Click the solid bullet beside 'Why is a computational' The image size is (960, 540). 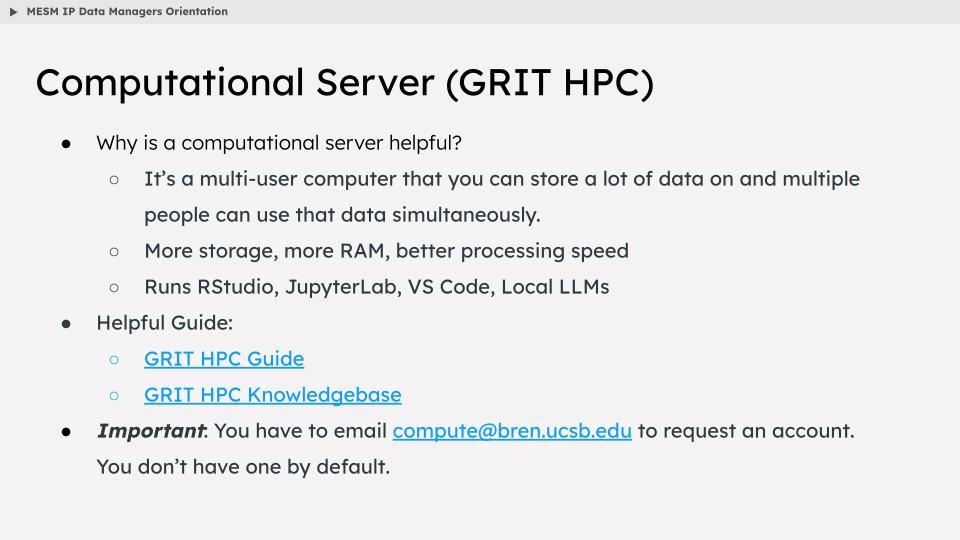pos(66,144)
